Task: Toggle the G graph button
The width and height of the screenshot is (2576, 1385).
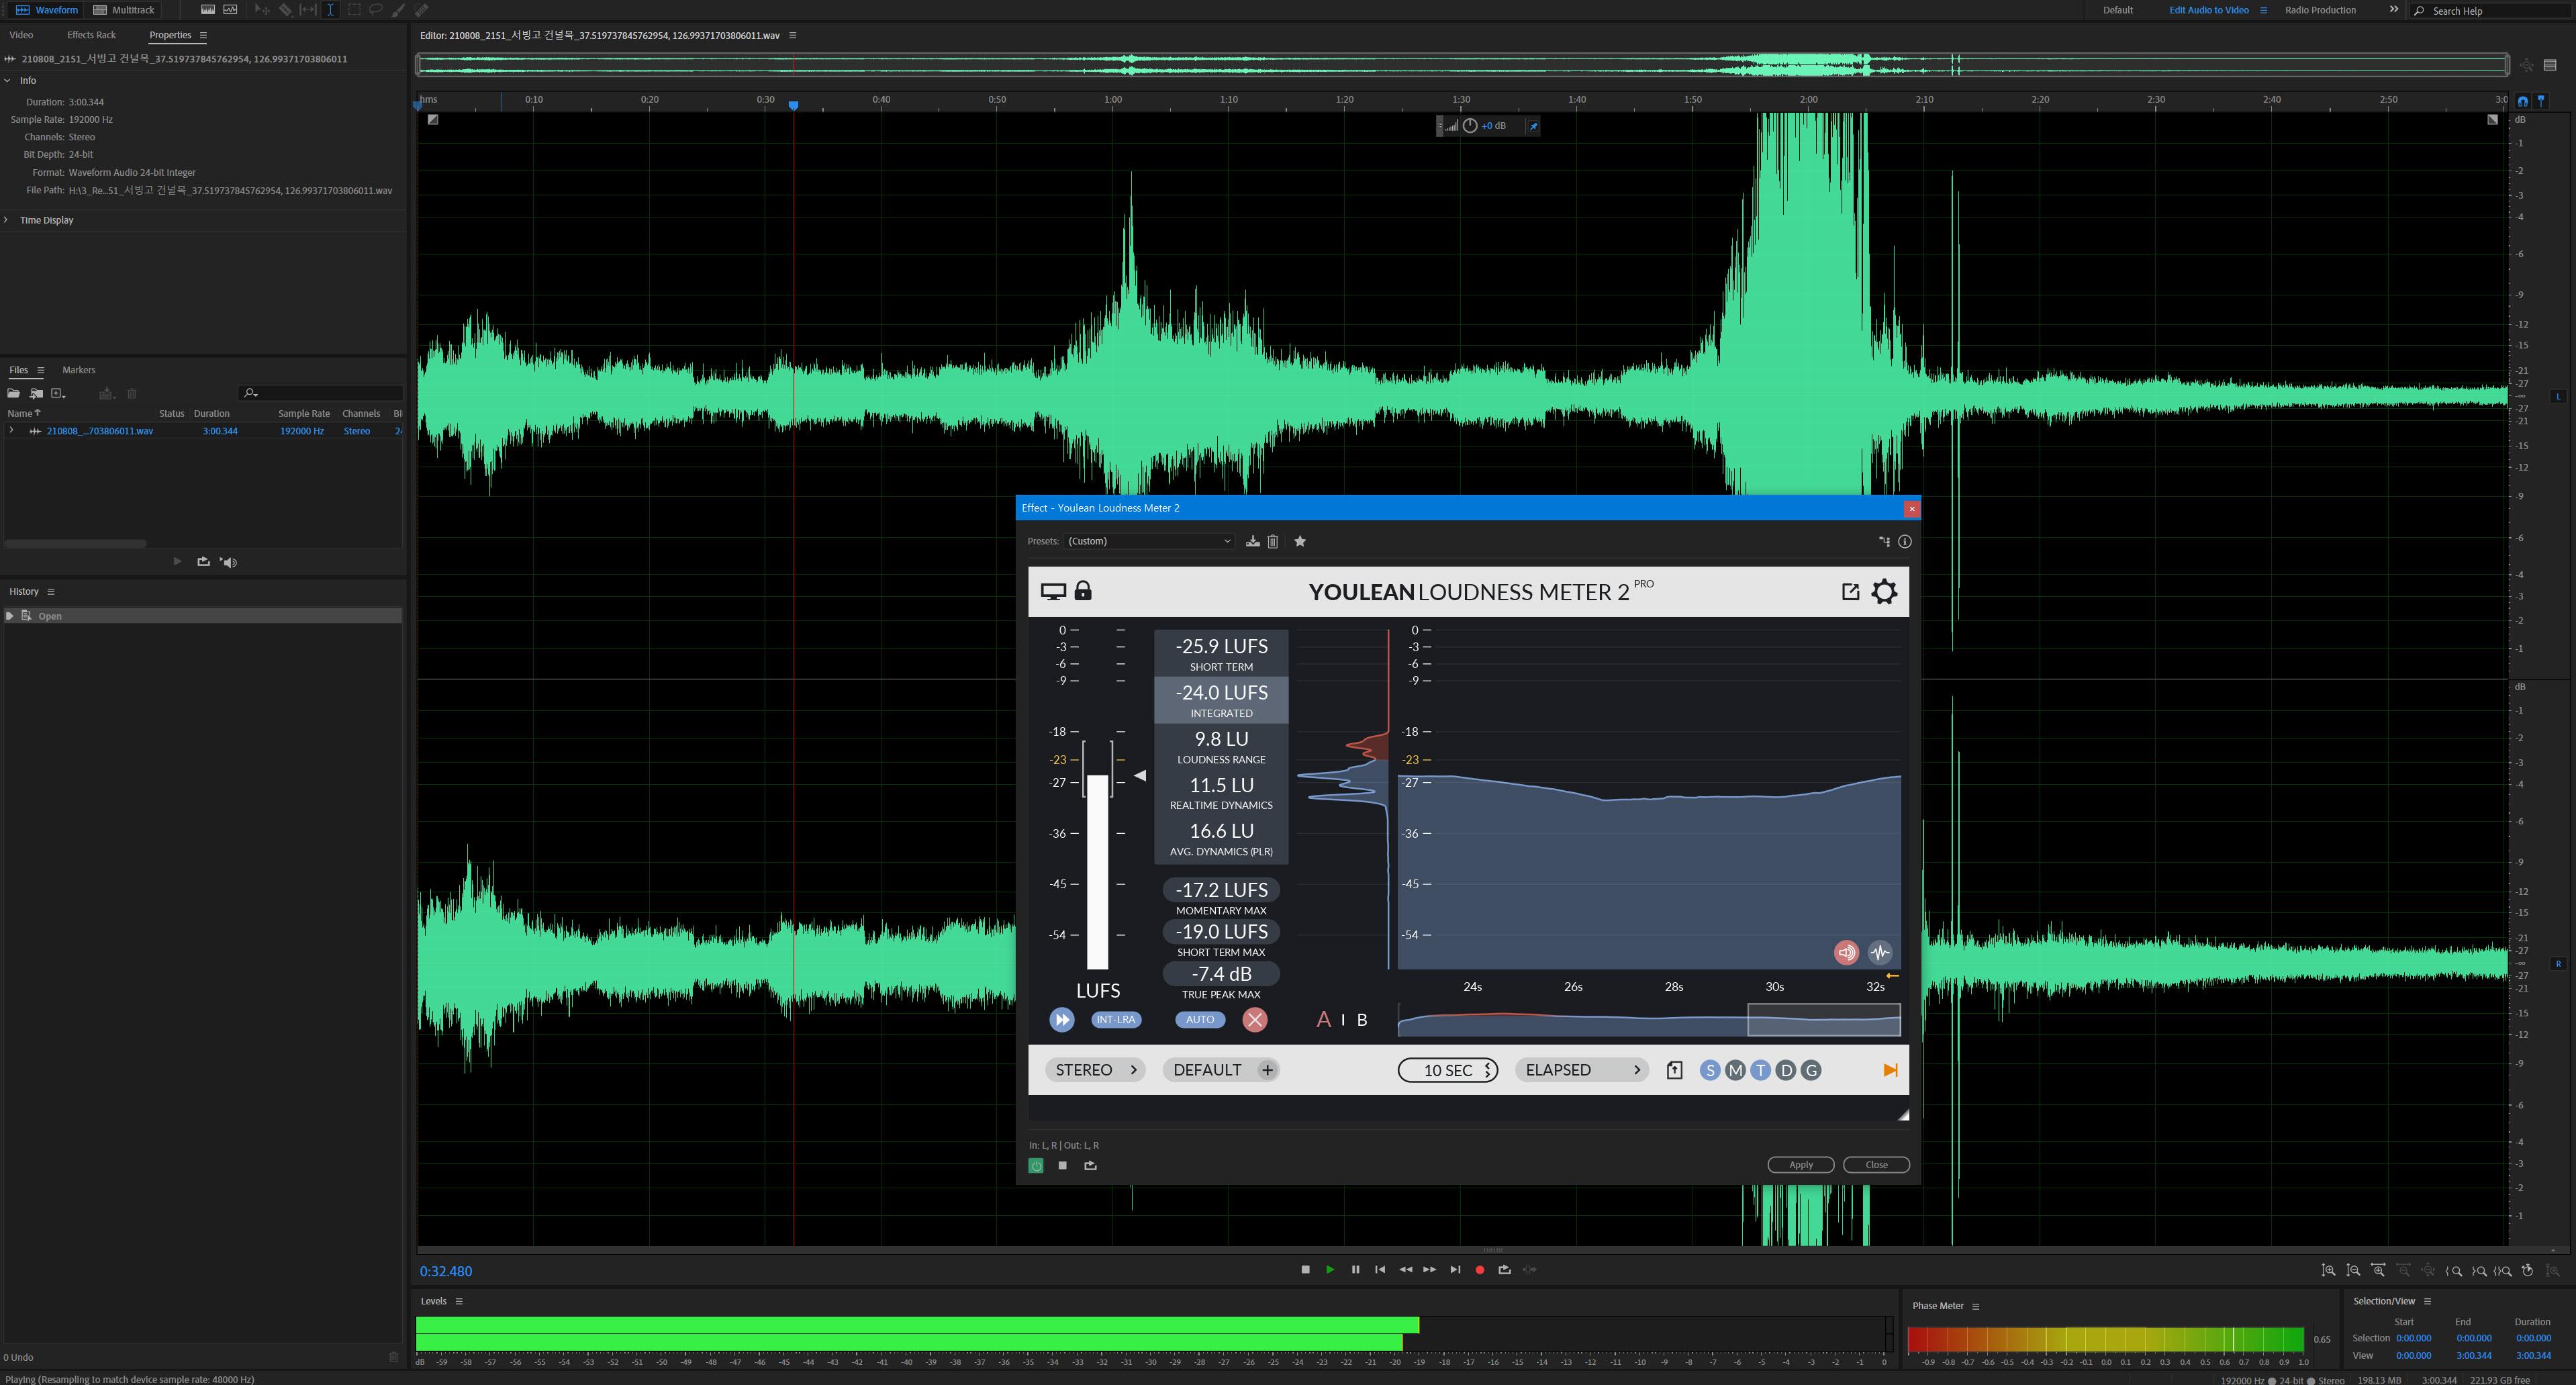Action: point(1811,1071)
